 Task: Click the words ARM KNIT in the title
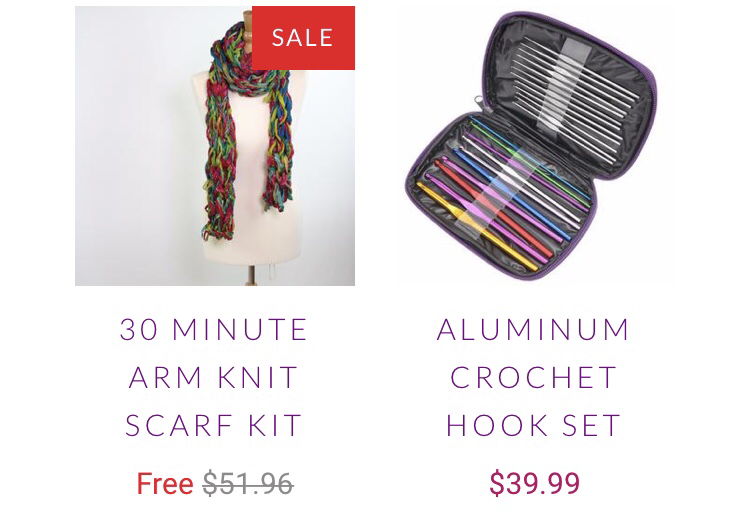click(x=213, y=377)
